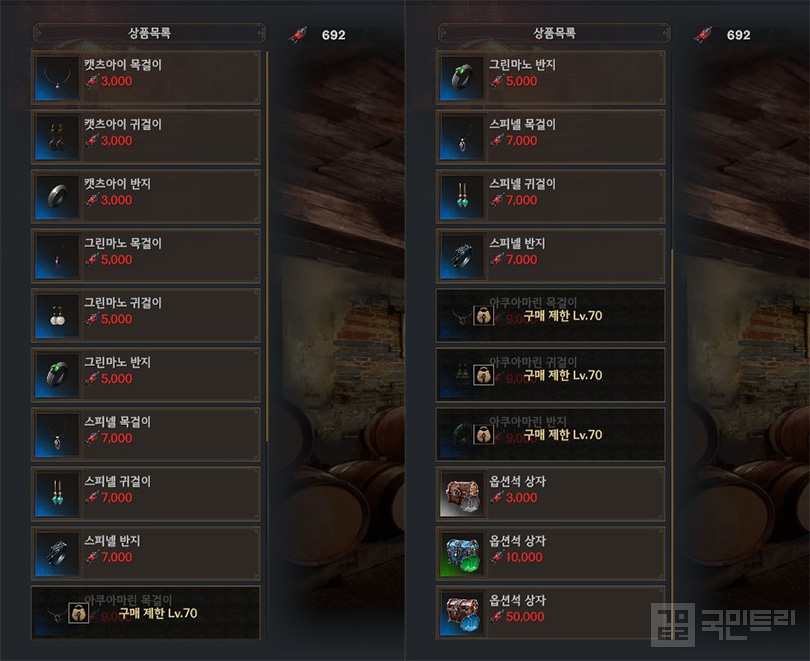Click the lock icon on 아쿠아마린 귀걸이
810x661 pixels.
click(x=483, y=375)
